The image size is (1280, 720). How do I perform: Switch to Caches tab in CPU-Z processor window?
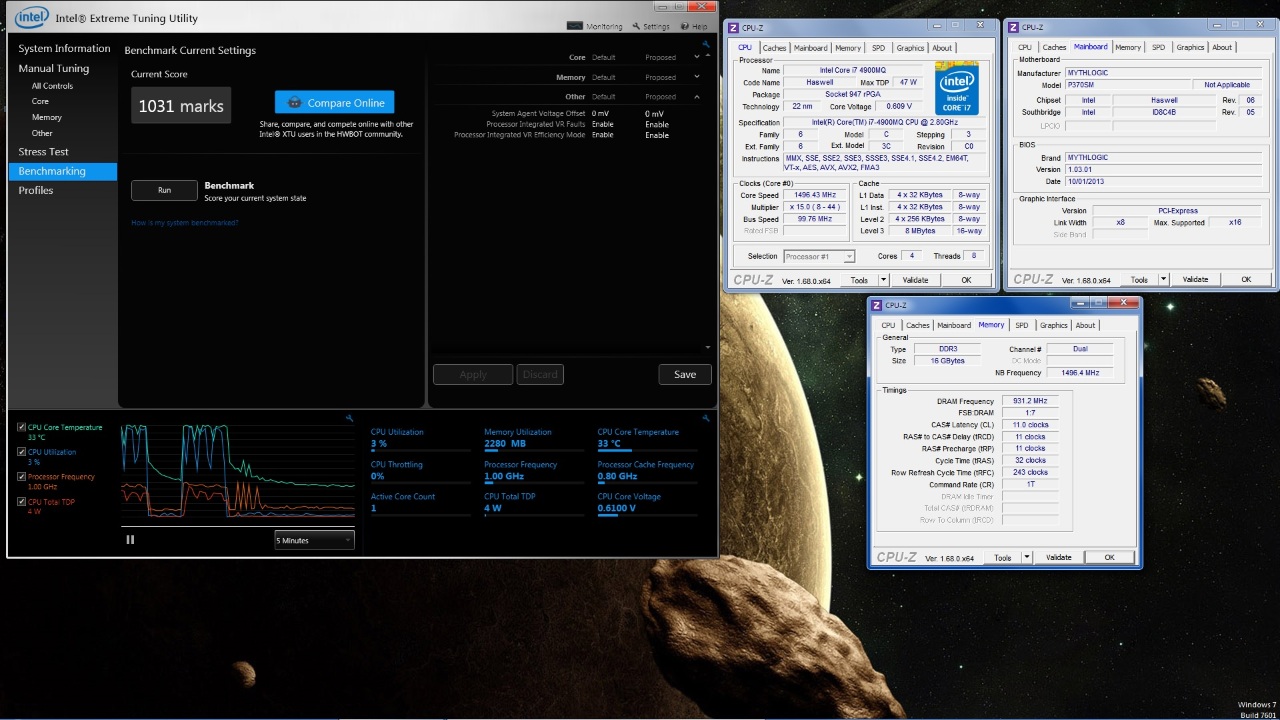tap(774, 48)
